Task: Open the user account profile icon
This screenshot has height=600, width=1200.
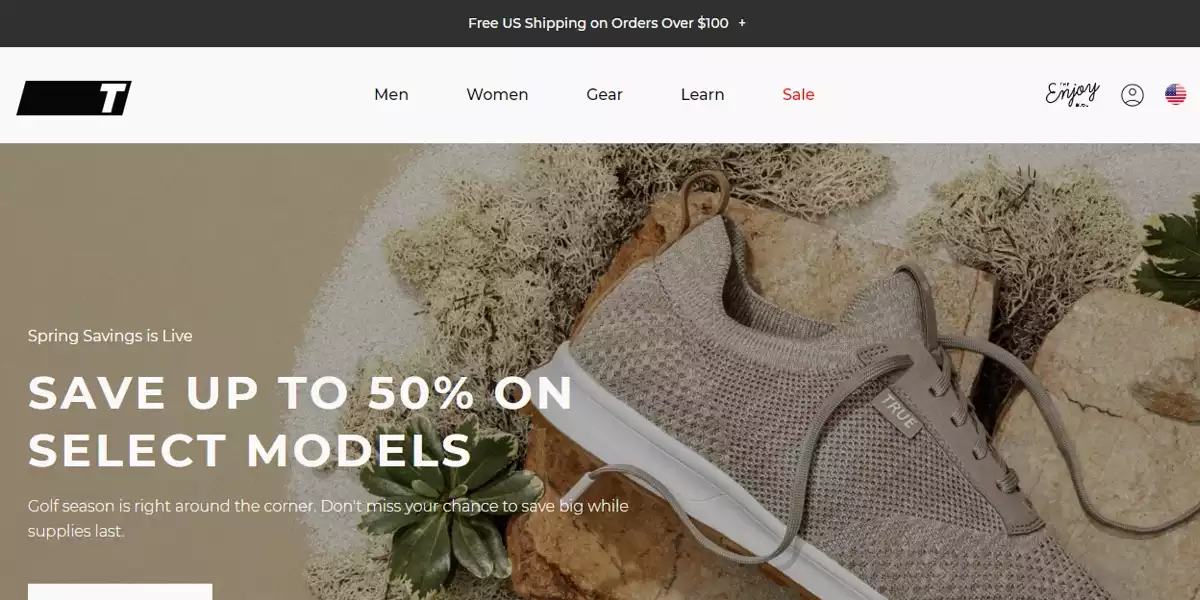Action: pos(1132,95)
